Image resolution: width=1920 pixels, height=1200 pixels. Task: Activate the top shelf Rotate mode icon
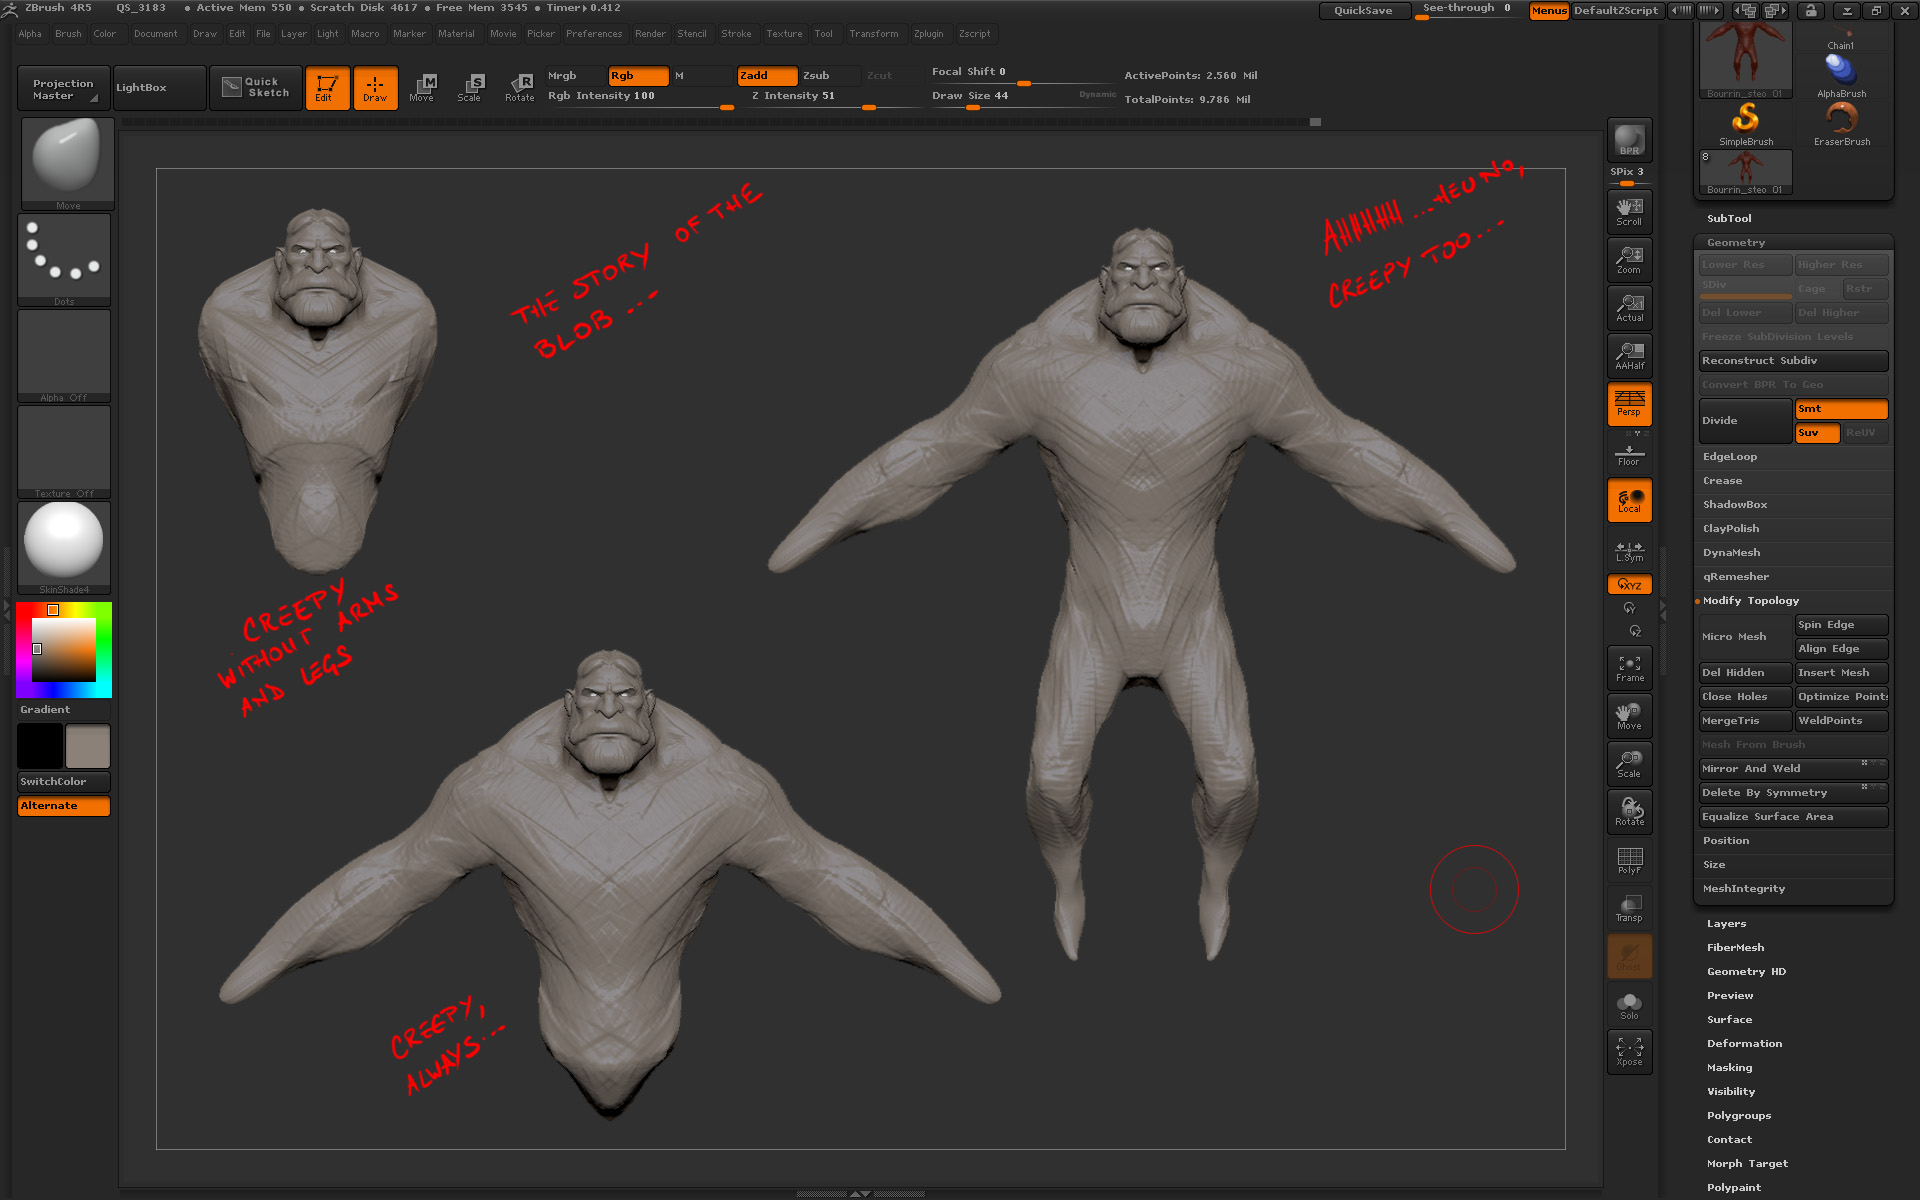point(519,88)
